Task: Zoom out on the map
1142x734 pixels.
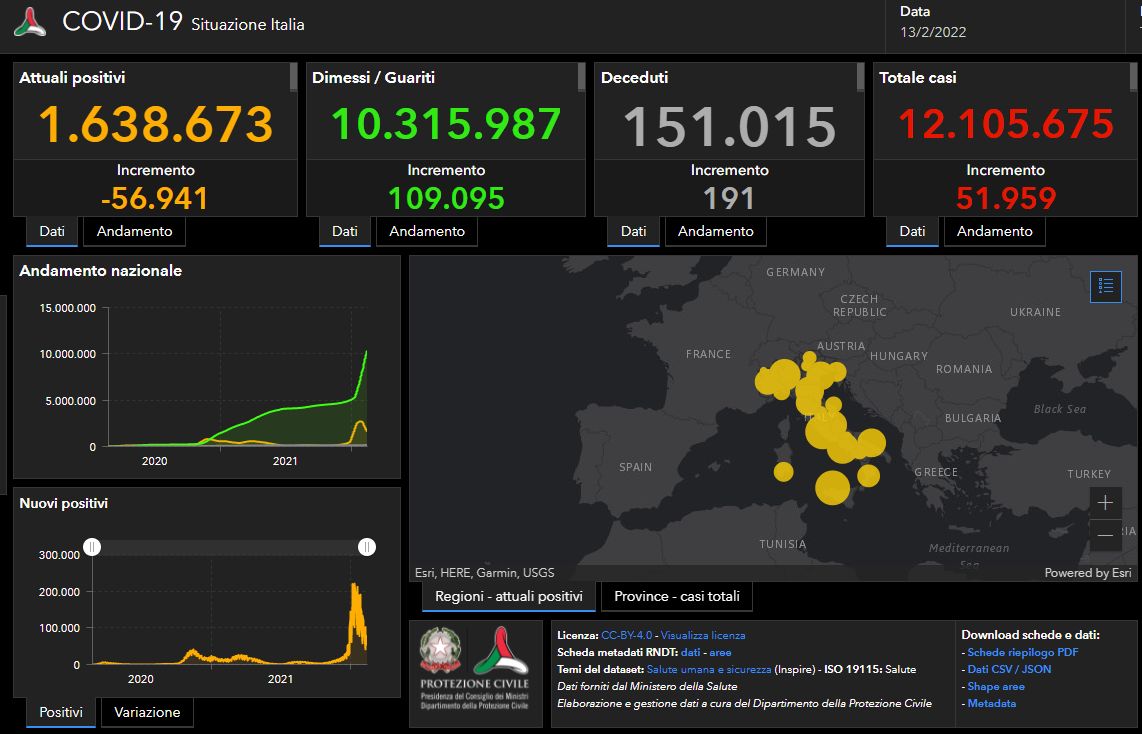Action: pyautogui.click(x=1105, y=536)
